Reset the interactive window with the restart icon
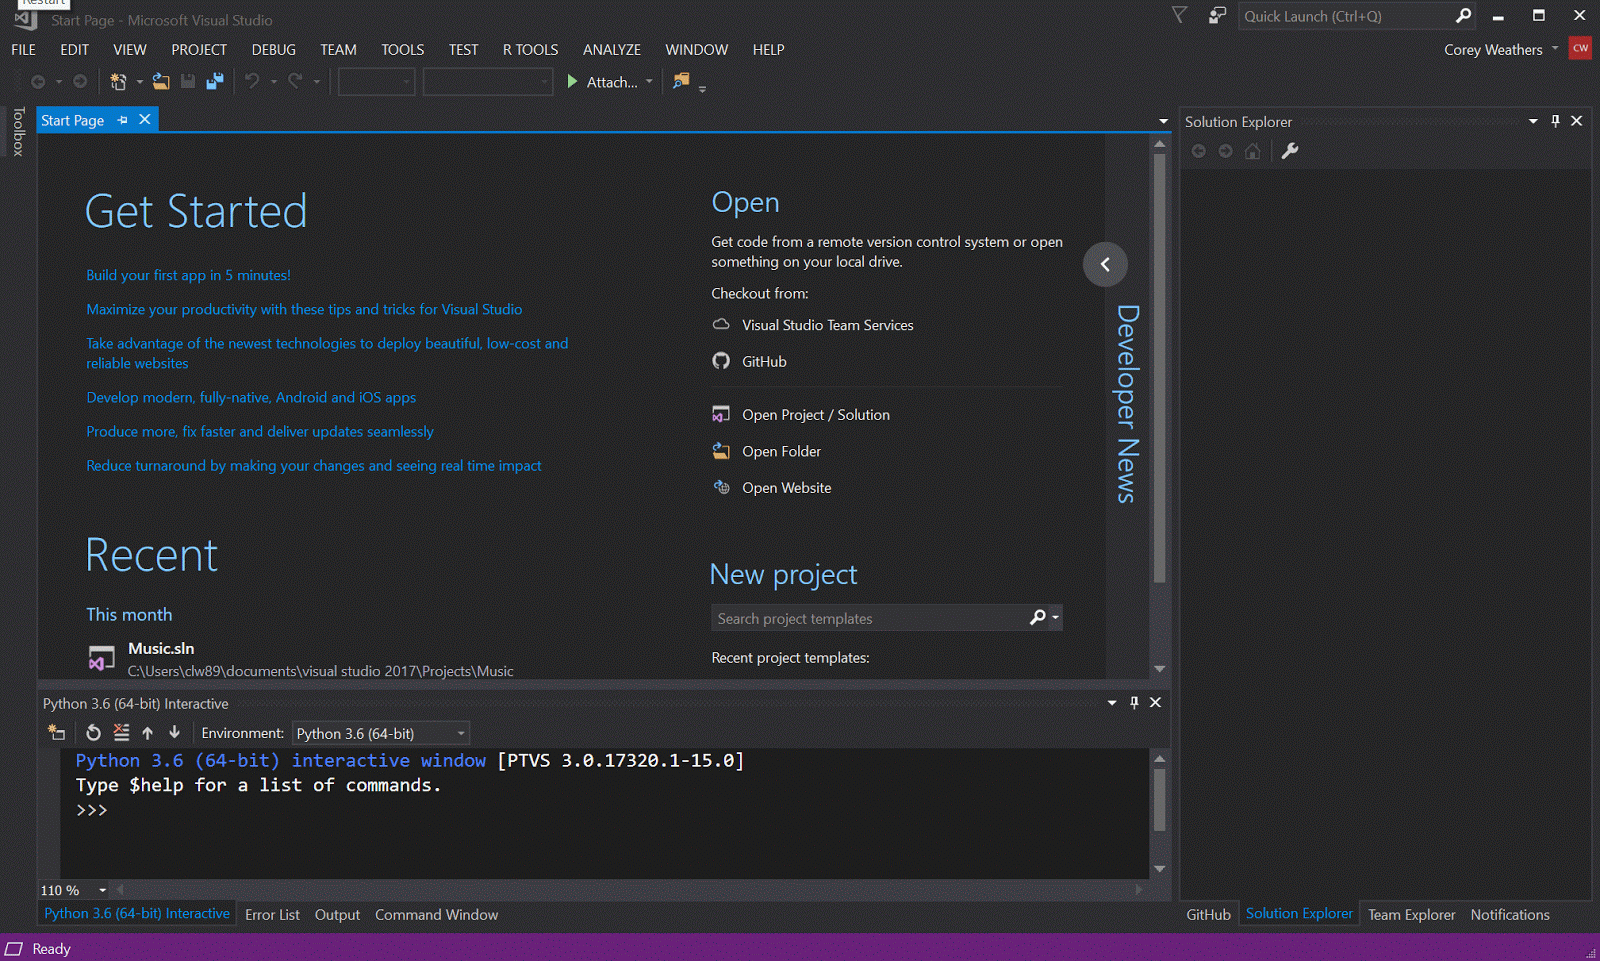Image resolution: width=1600 pixels, height=961 pixels. [93, 733]
